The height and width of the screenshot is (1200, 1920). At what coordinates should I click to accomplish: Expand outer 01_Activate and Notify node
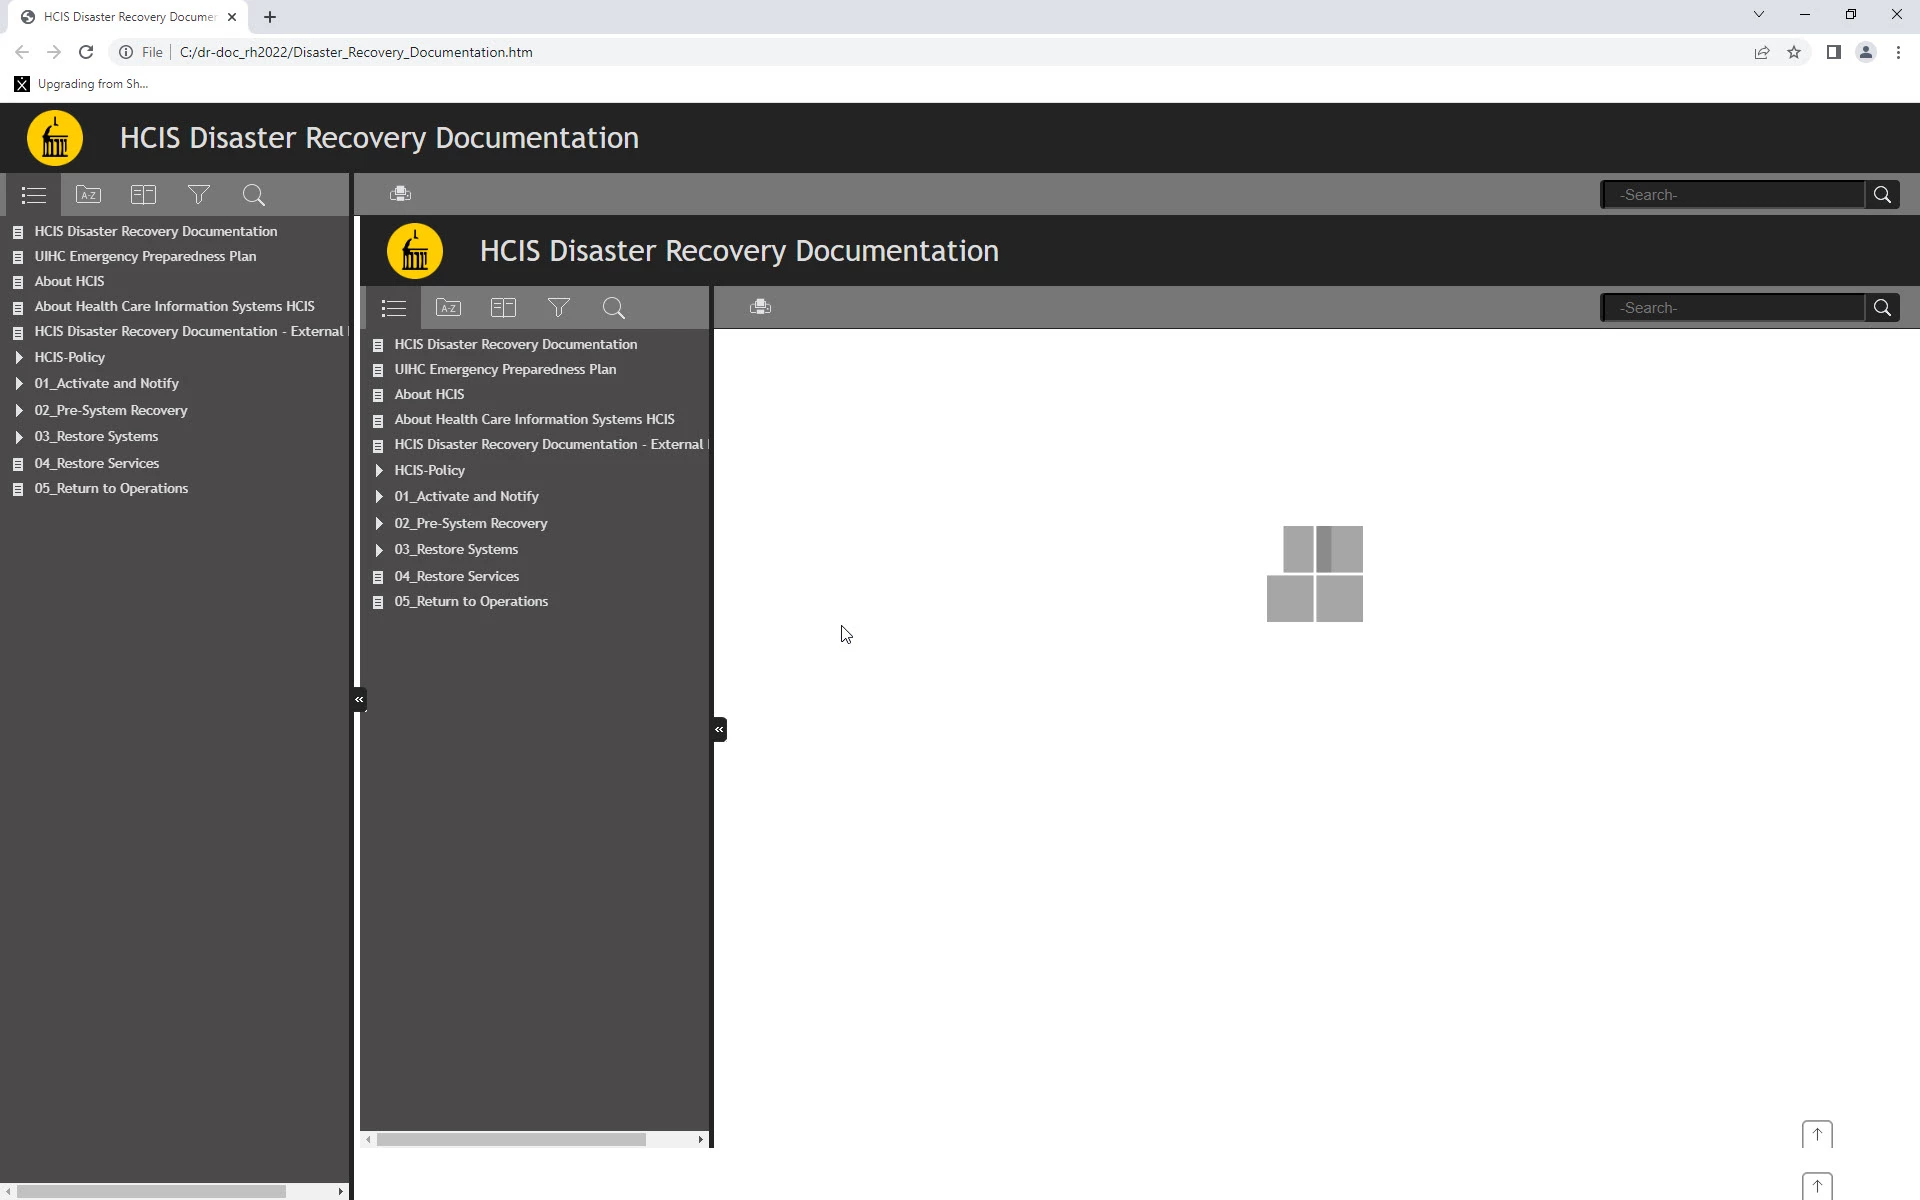point(19,383)
